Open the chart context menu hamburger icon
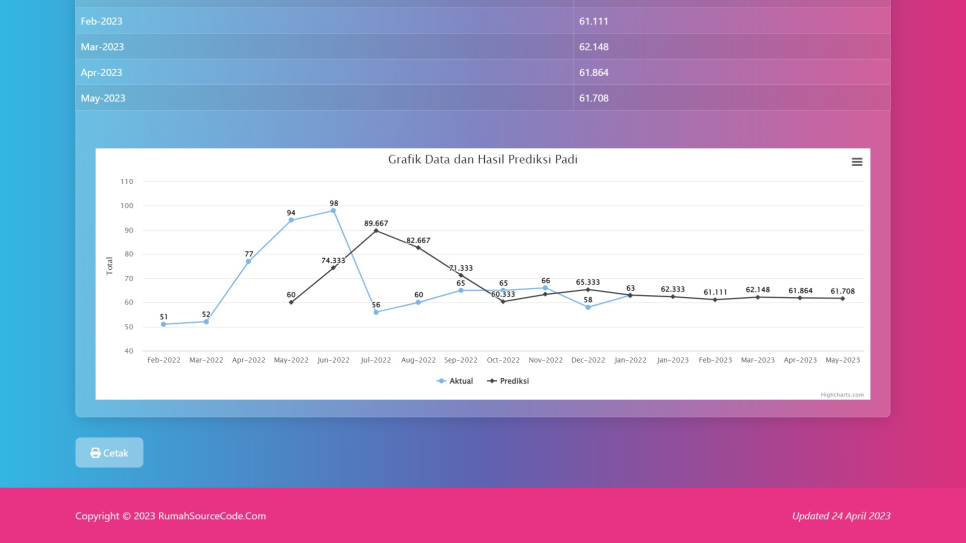Screen dimensions: 966x543 click(x=856, y=162)
